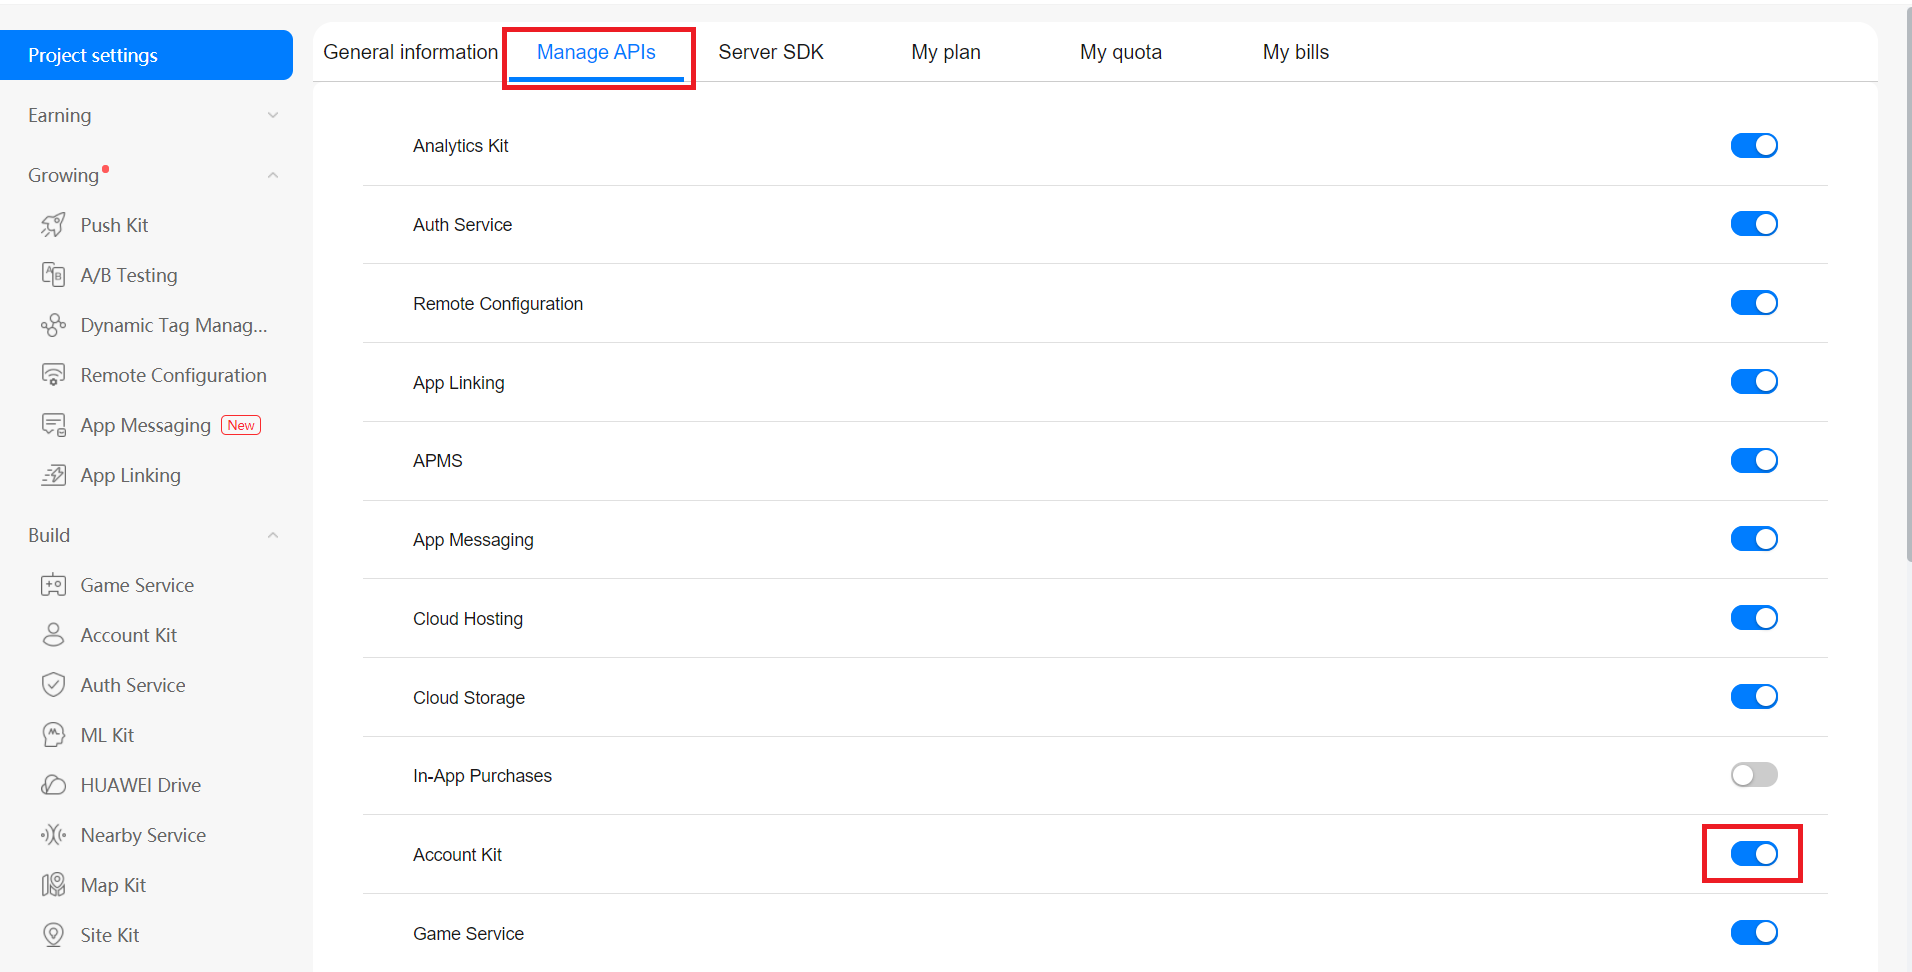Open Auth Service in the sidebar
Image resolution: width=1912 pixels, height=972 pixels.
pyautogui.click(x=133, y=685)
